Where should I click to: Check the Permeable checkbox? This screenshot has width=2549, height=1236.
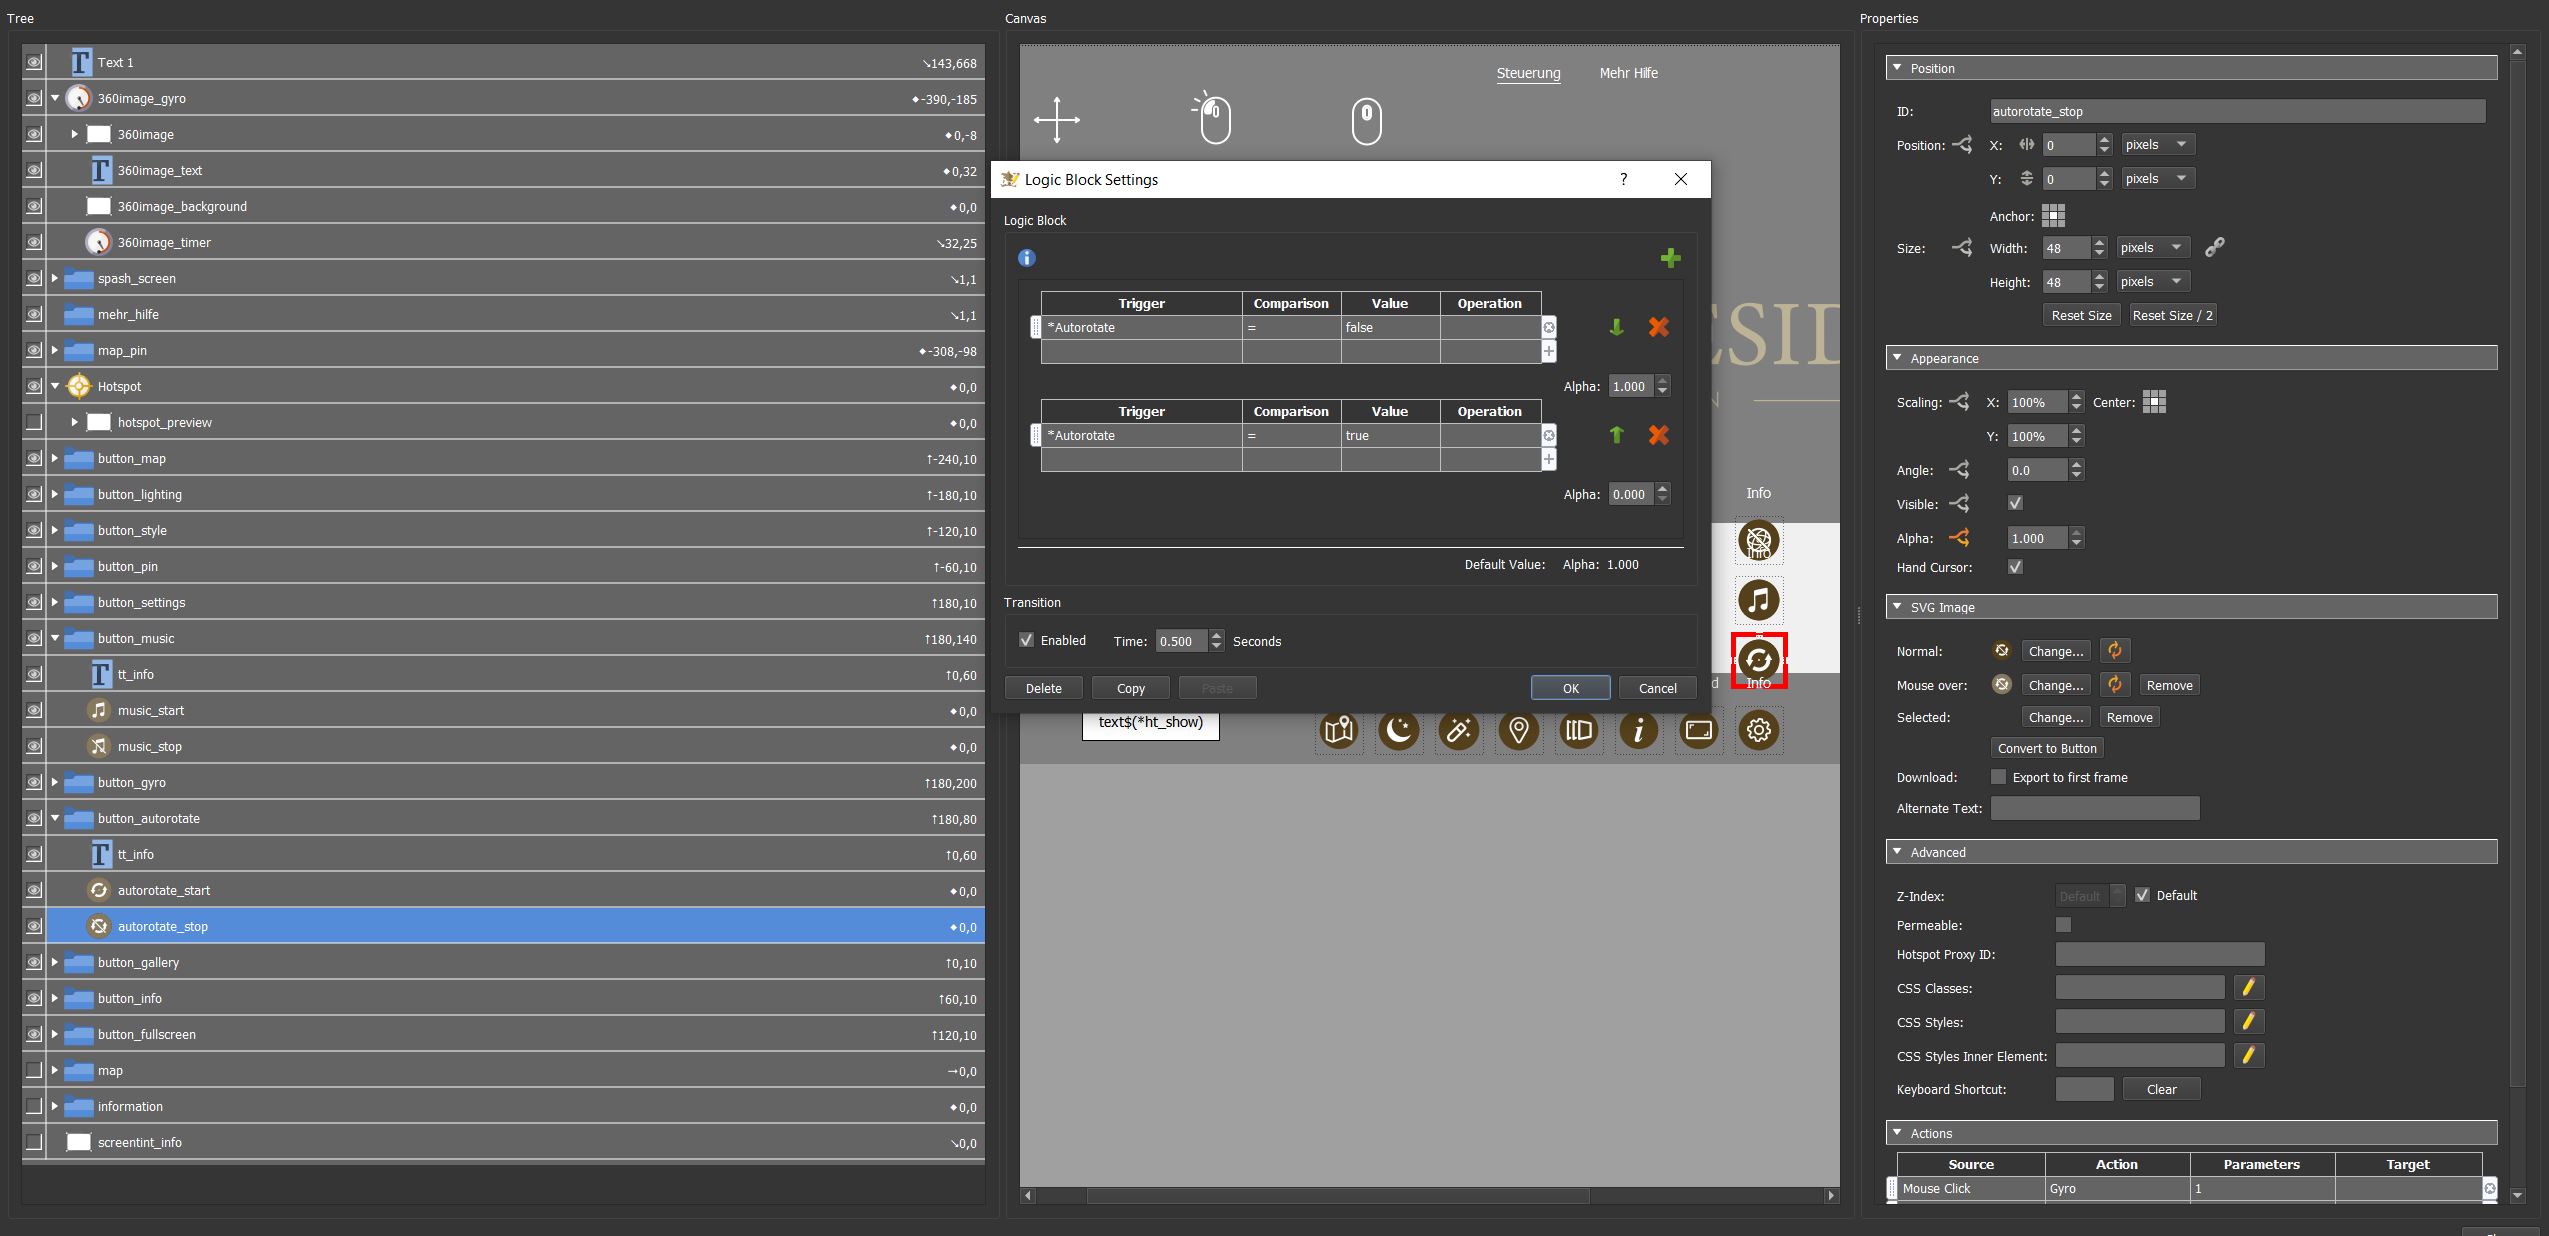coord(2063,925)
